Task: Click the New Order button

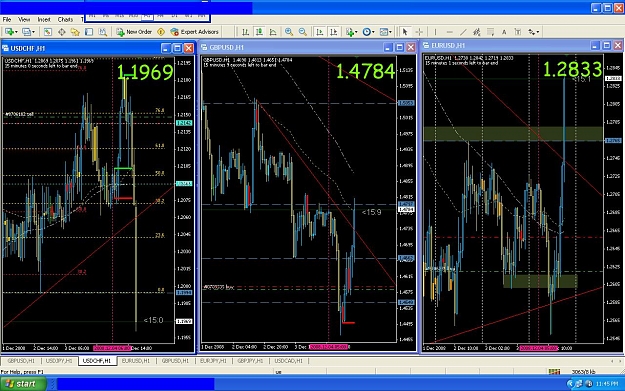Action: [134, 32]
